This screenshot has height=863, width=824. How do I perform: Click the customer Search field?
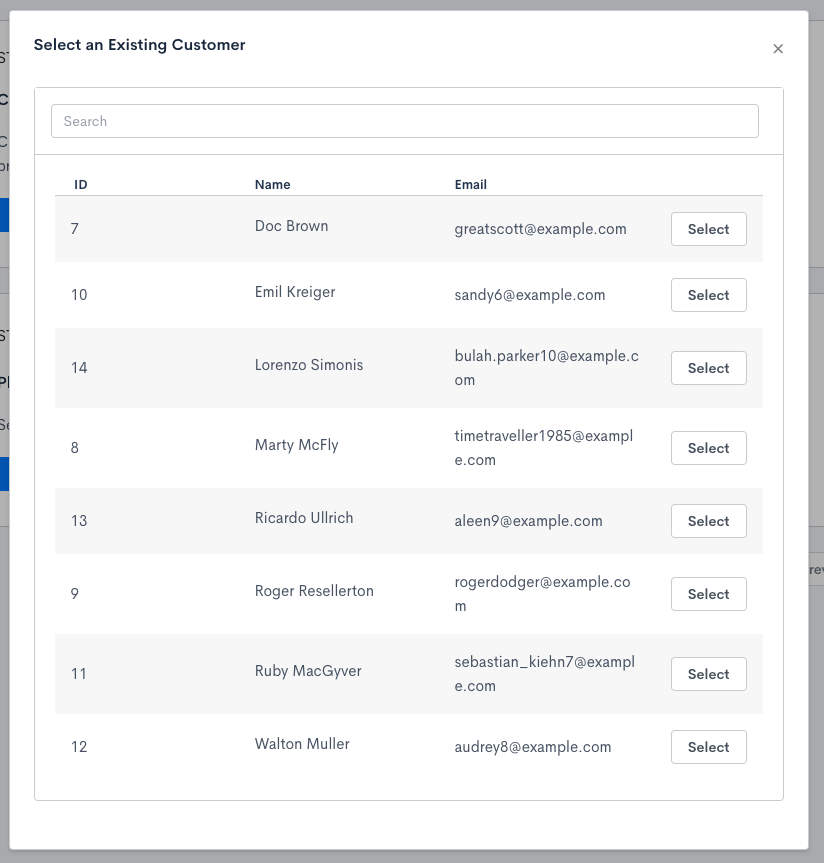point(404,121)
